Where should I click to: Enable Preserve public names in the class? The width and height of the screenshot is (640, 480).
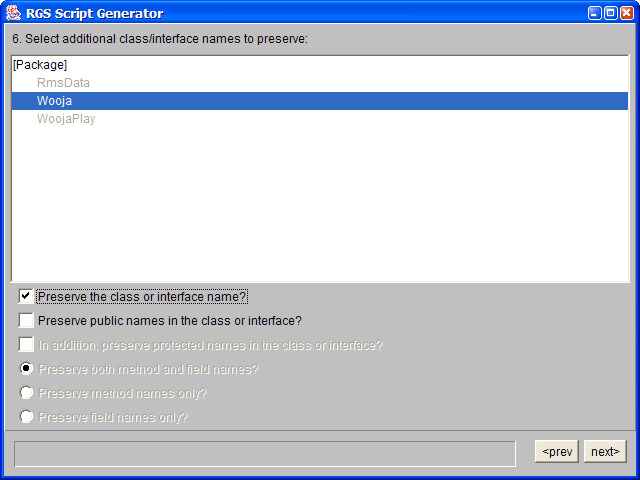pyautogui.click(x=26, y=320)
